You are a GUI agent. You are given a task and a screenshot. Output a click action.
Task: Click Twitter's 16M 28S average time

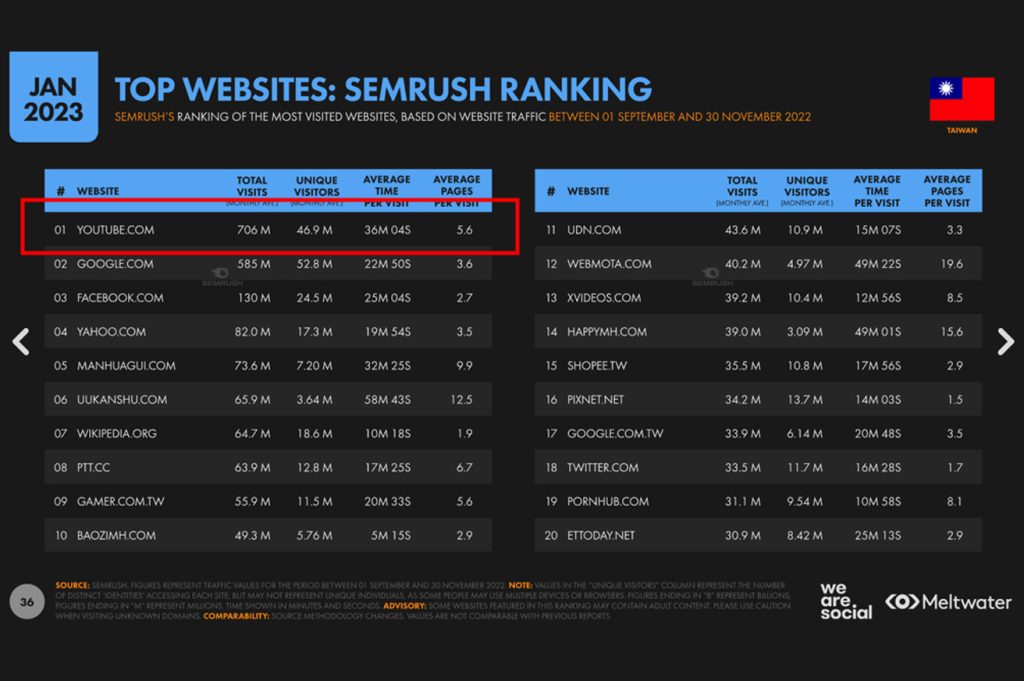(x=878, y=467)
